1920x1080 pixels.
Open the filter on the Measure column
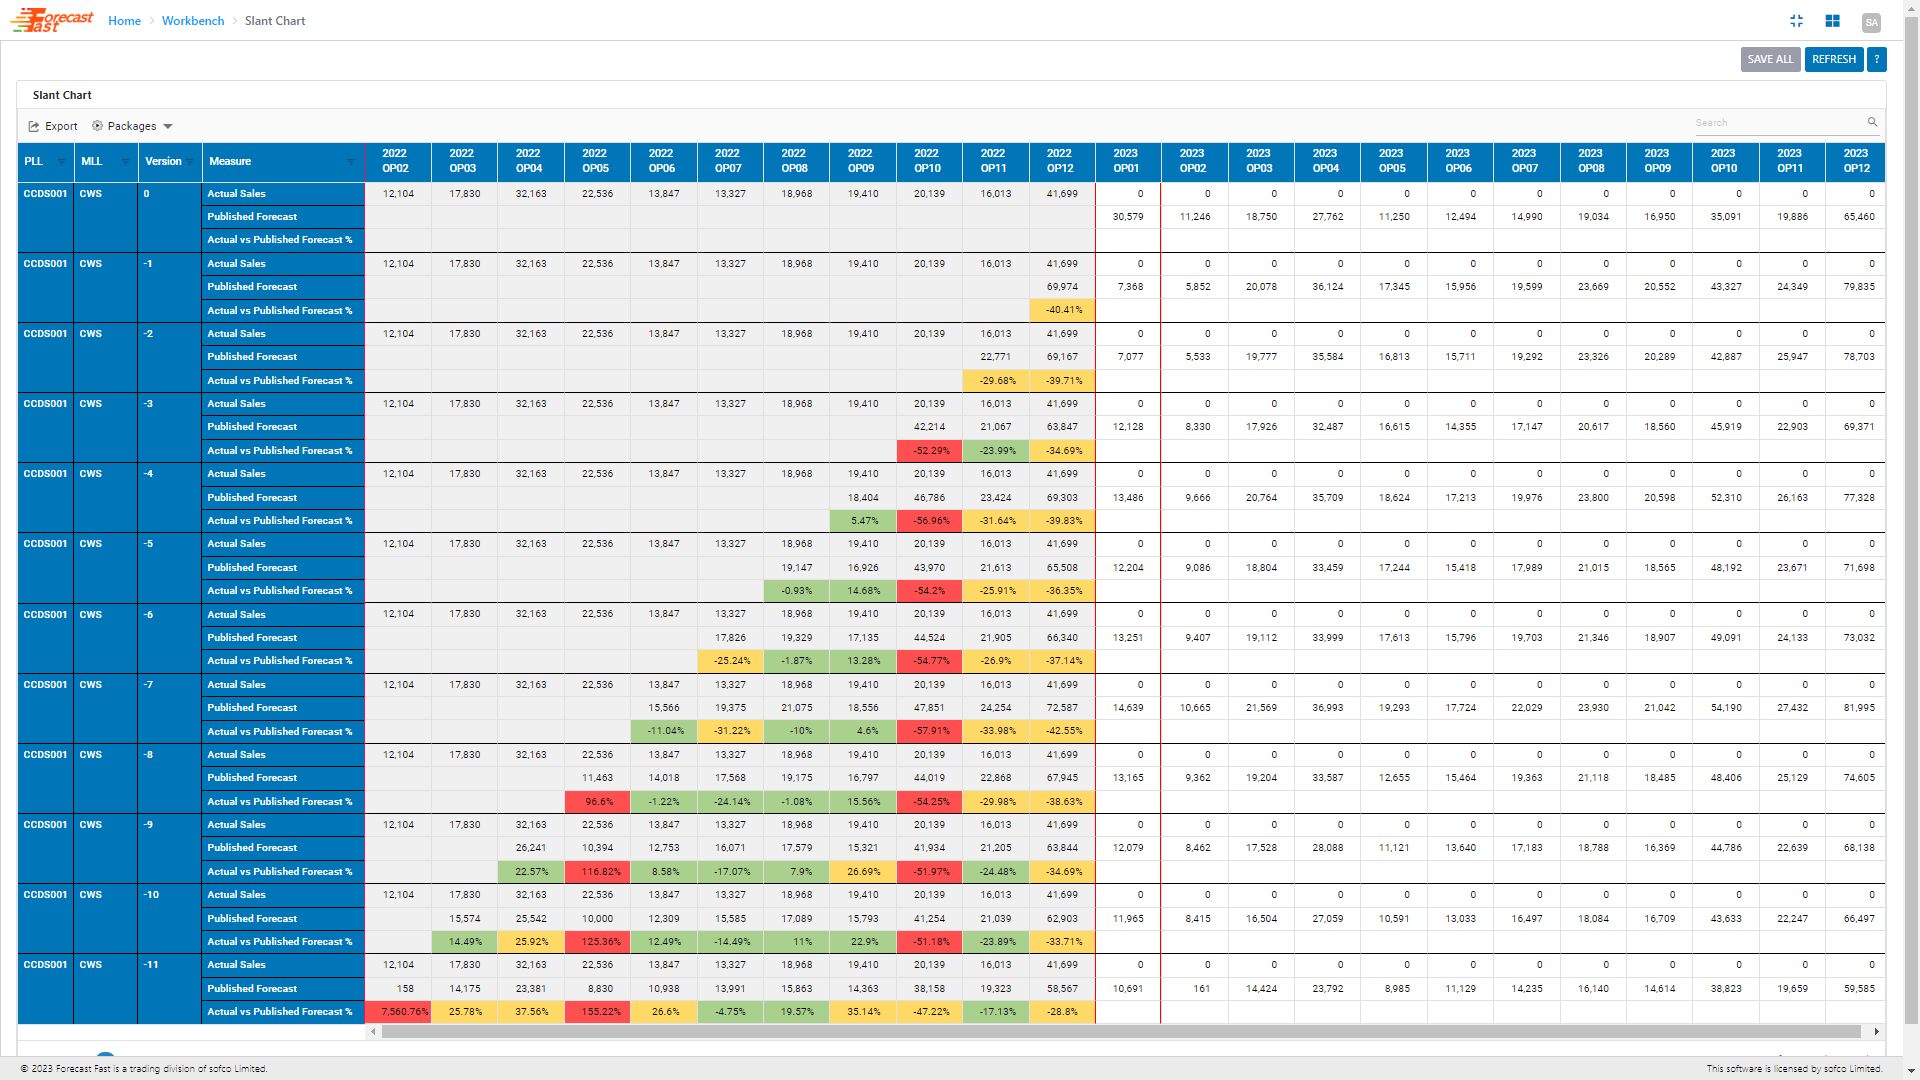click(x=353, y=161)
